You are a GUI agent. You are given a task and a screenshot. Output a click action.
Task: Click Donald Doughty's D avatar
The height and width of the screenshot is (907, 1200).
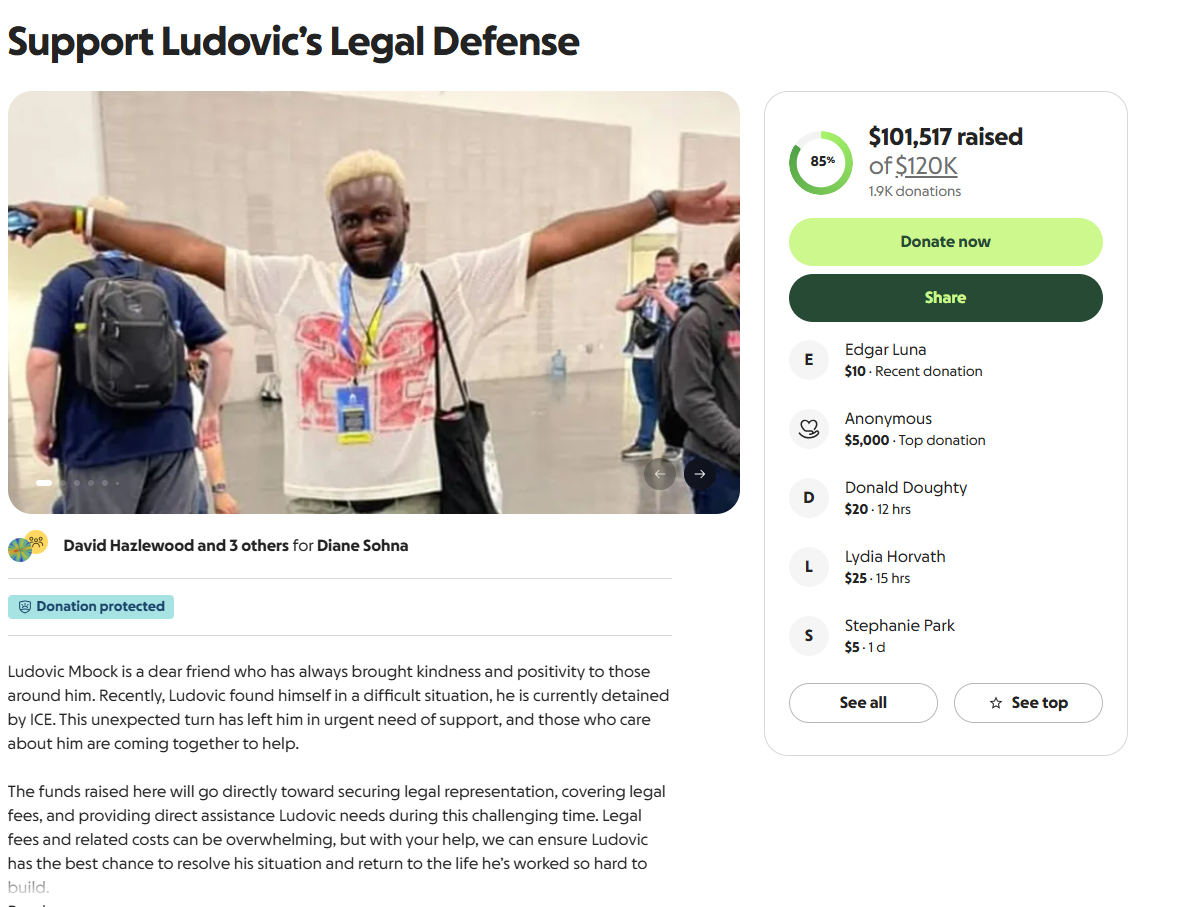point(809,498)
